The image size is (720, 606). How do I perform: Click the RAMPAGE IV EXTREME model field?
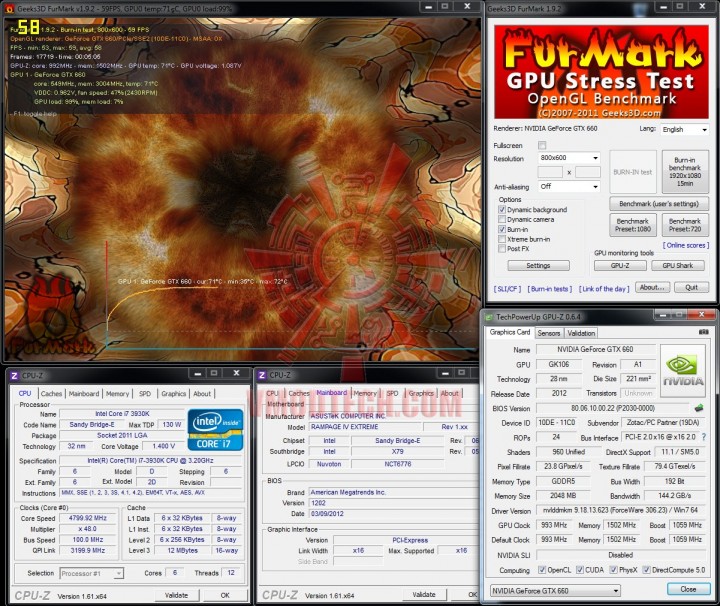(365, 426)
